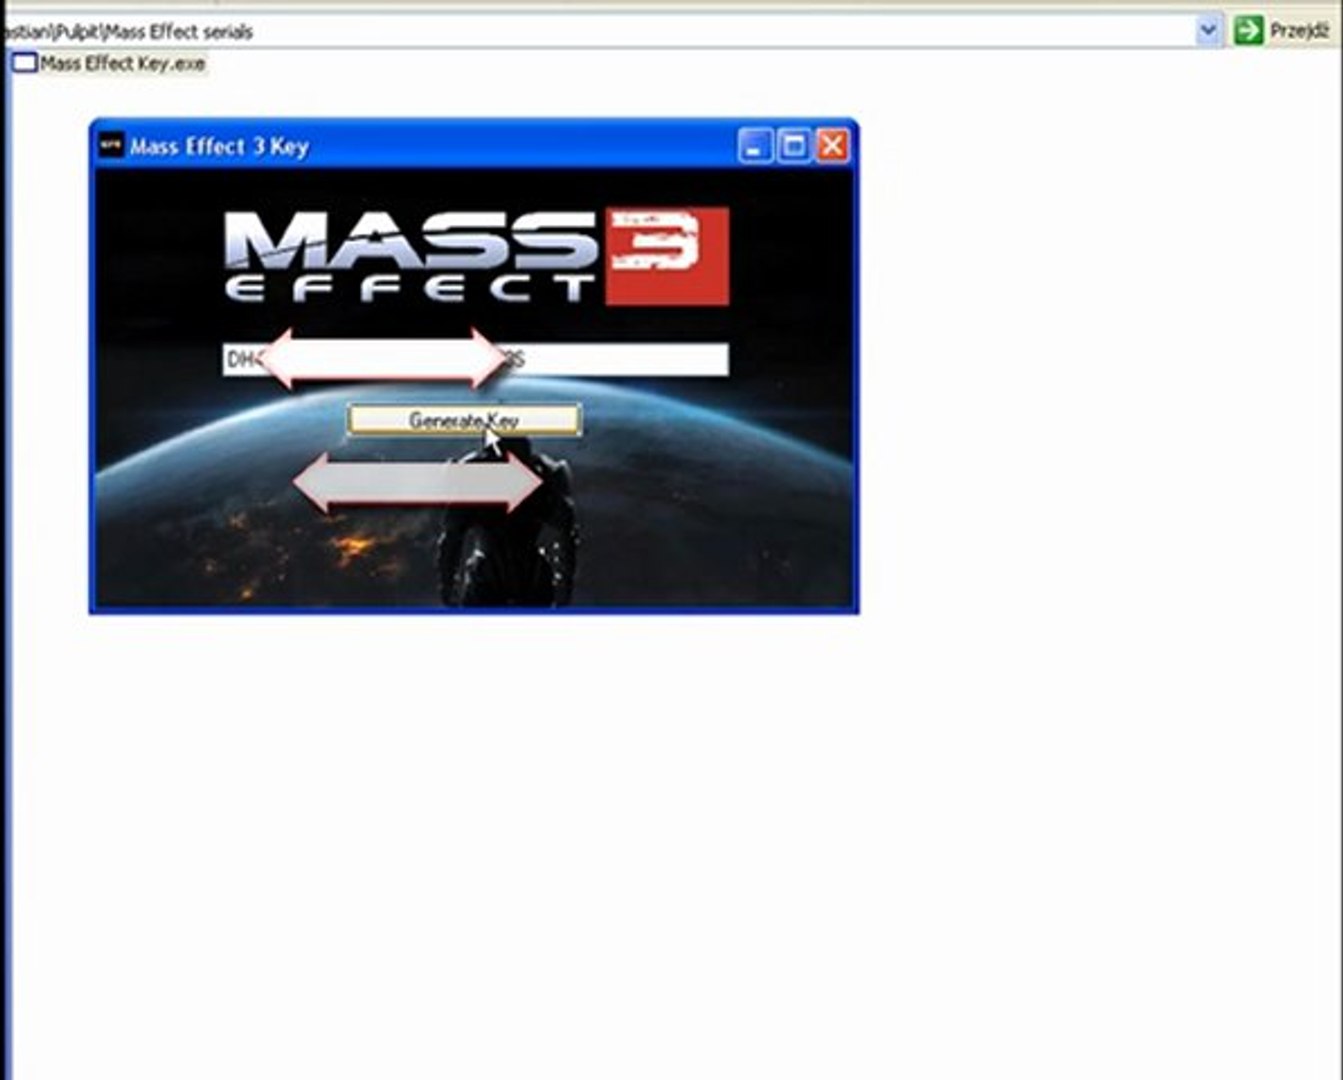Click the MASS EFFECT logo text
This screenshot has height=1080, width=1343.
(x=412, y=257)
